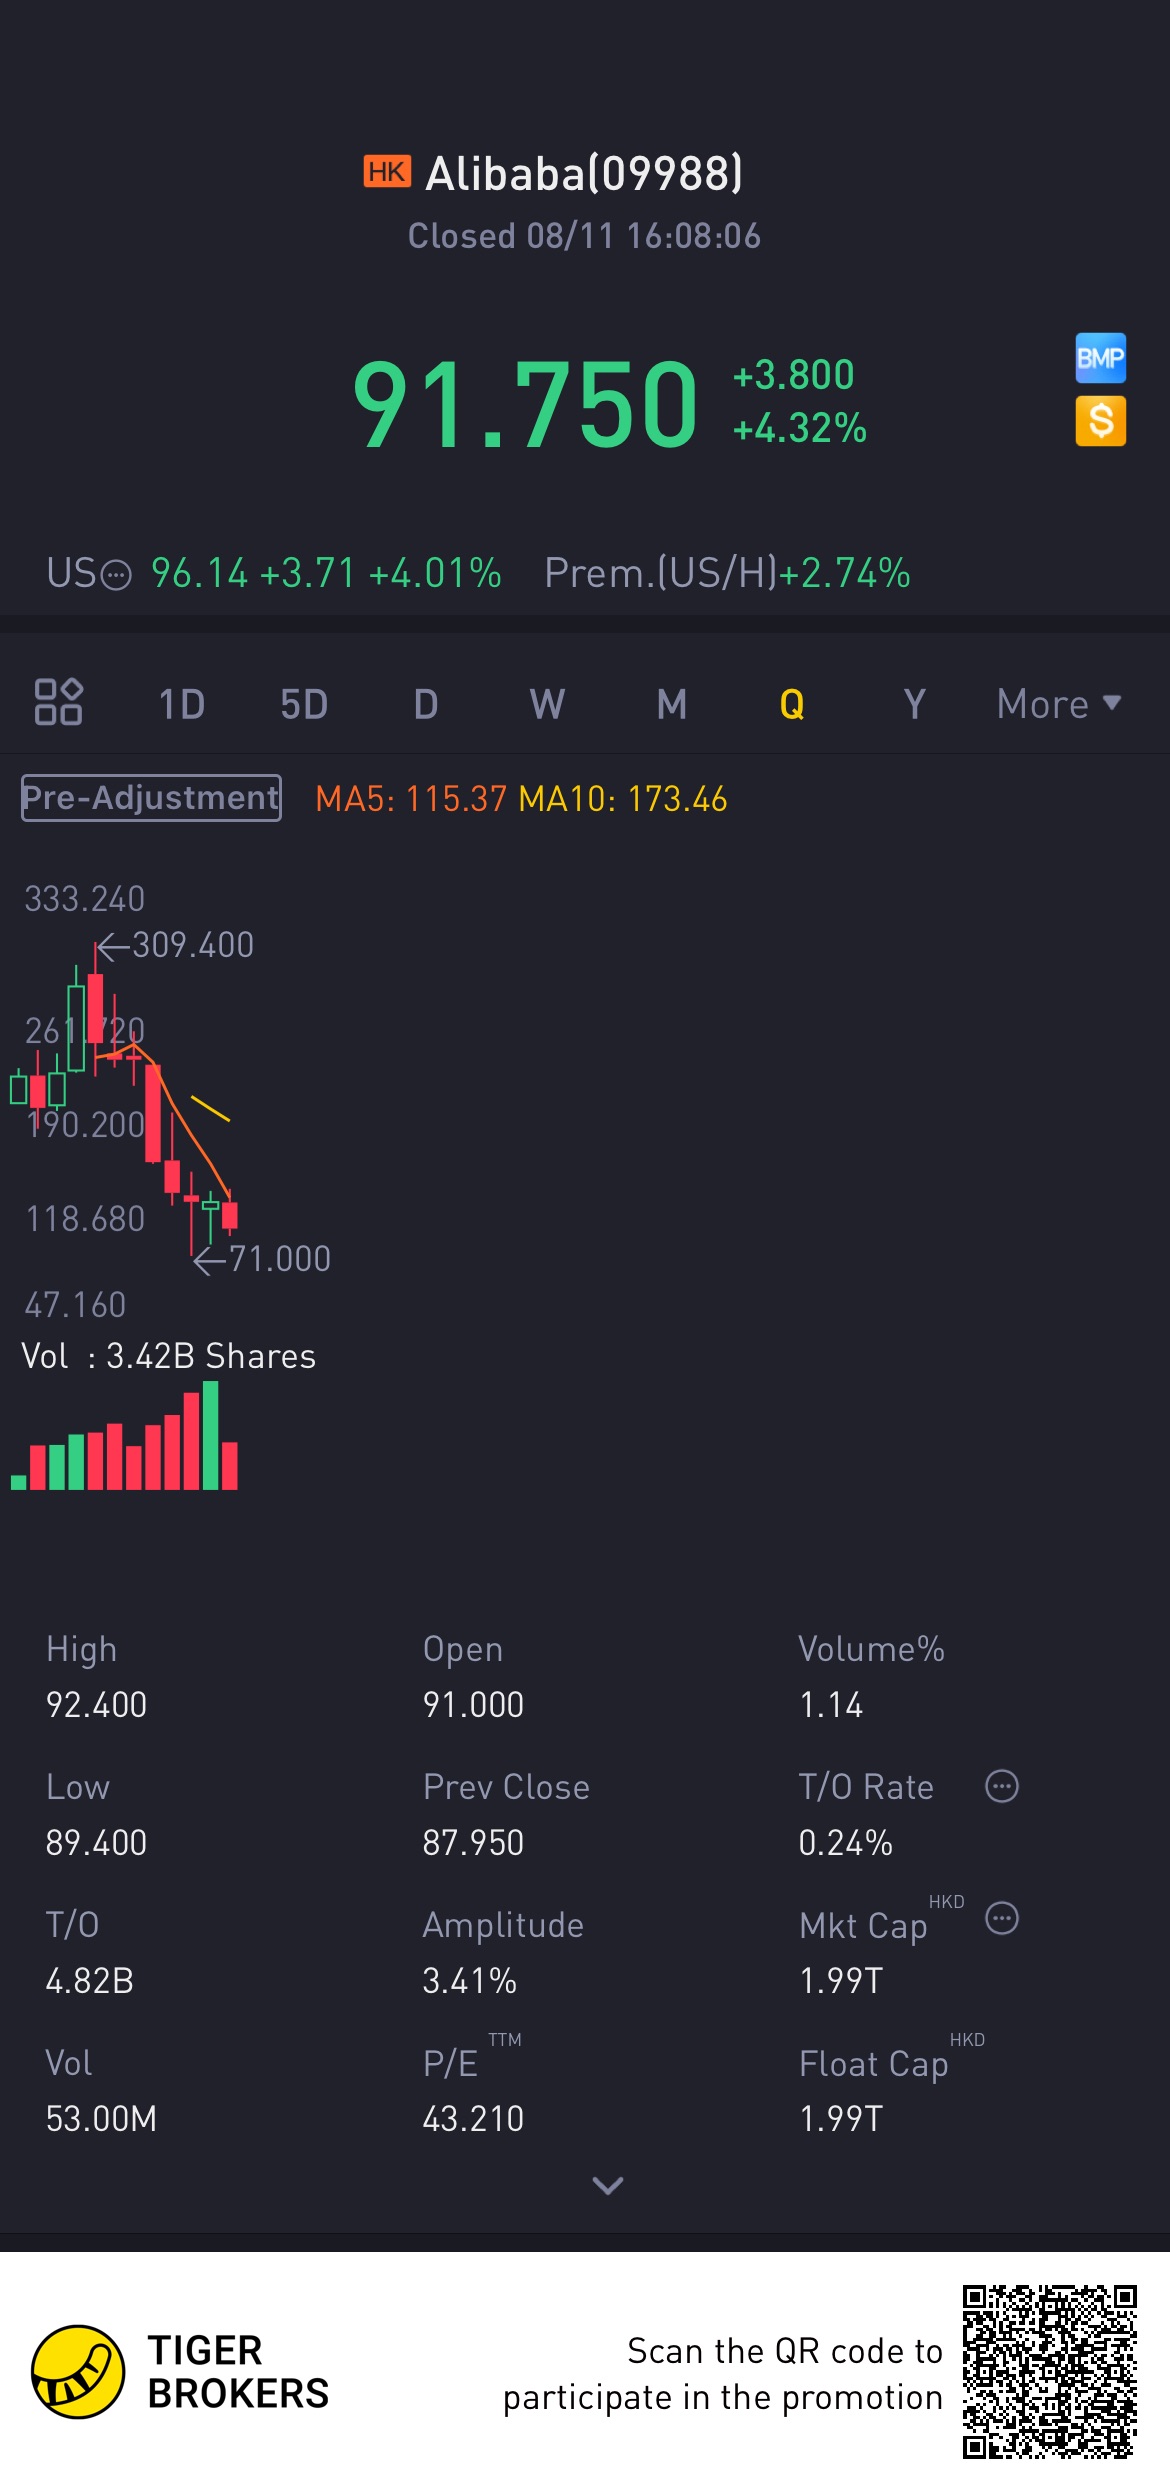Select the 5D chart tab

pos(304,704)
